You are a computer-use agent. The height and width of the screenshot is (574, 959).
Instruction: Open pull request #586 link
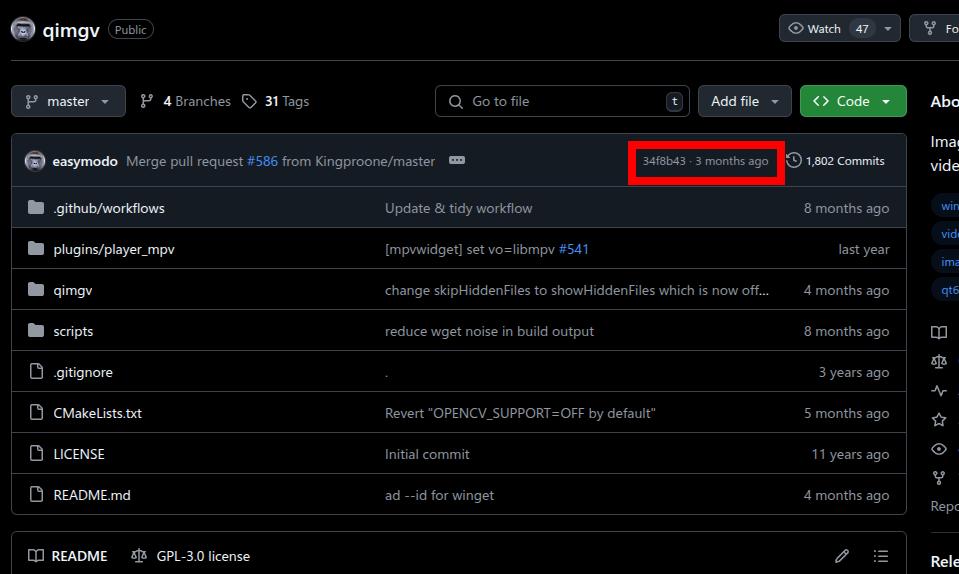pyautogui.click(x=262, y=161)
